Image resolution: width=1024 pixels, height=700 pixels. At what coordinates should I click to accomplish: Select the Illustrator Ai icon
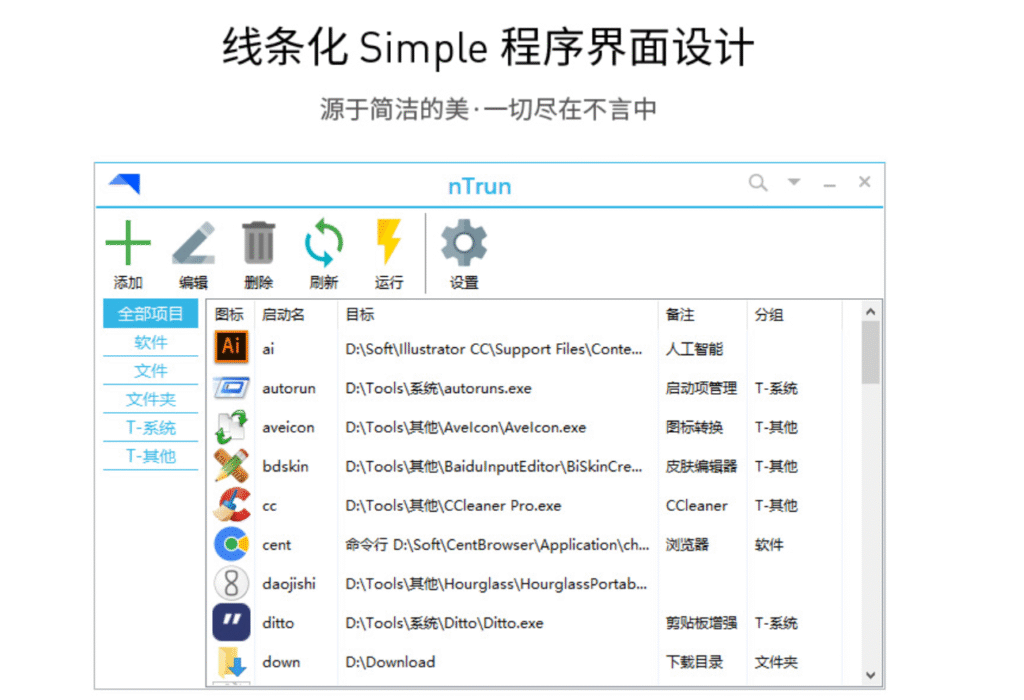tap(231, 347)
